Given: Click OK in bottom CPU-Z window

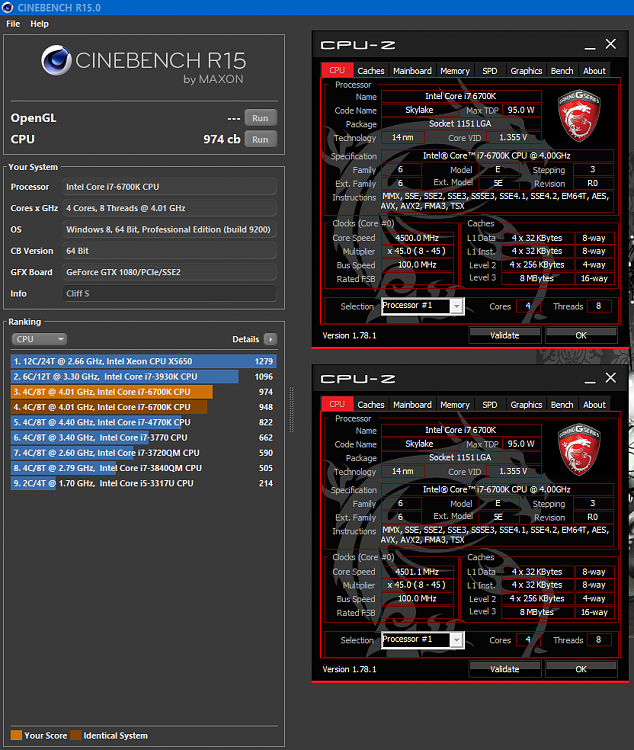Looking at the screenshot, I should point(581,669).
